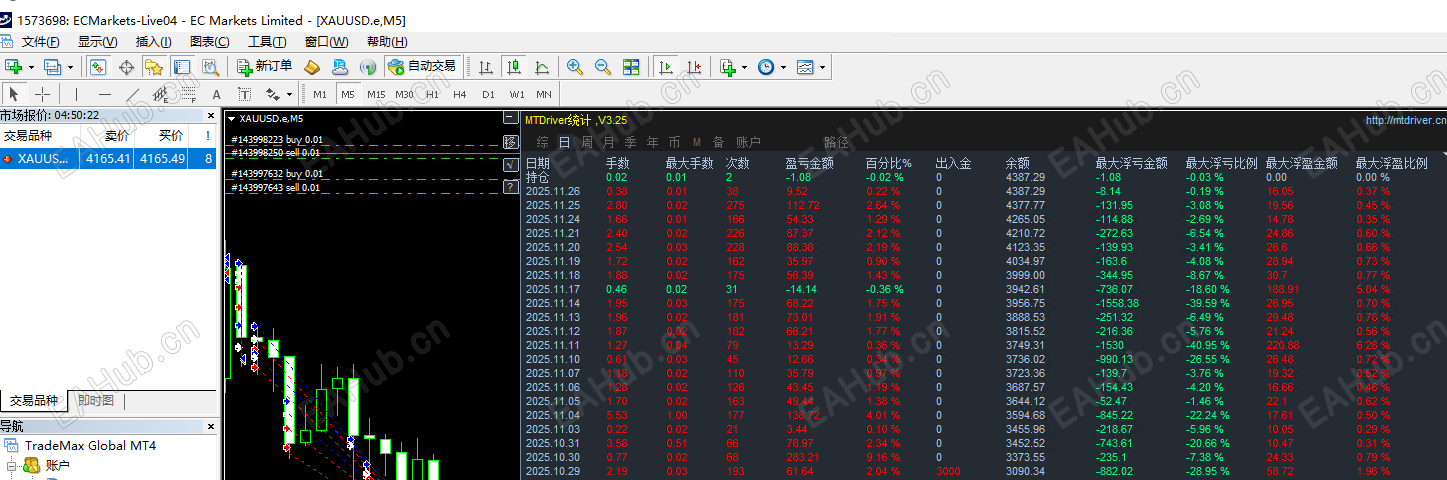Select the text A tool
This screenshot has height=480, width=1447.
click(216, 94)
